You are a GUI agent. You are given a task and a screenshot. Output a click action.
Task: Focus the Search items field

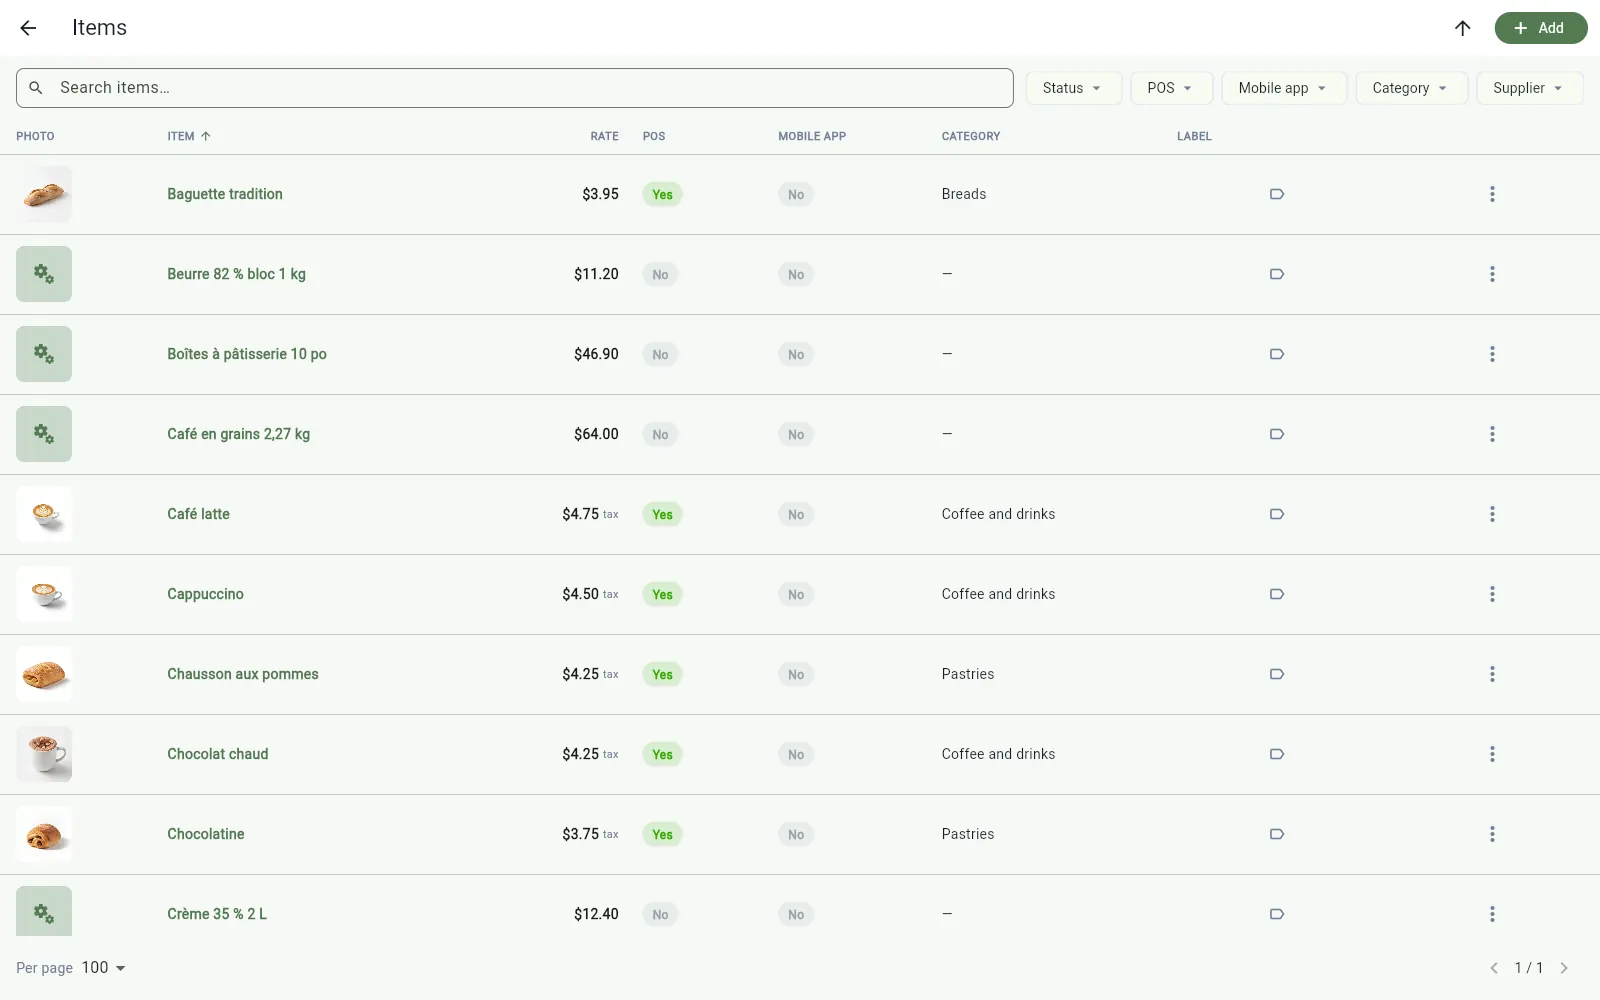point(515,88)
